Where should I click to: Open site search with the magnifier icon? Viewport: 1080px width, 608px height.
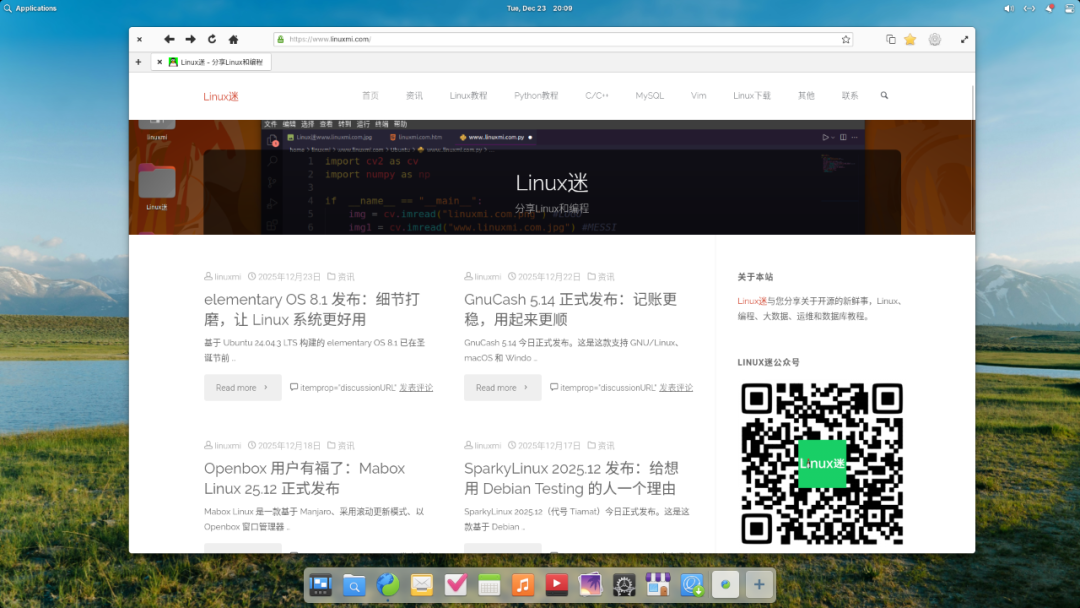click(x=884, y=95)
